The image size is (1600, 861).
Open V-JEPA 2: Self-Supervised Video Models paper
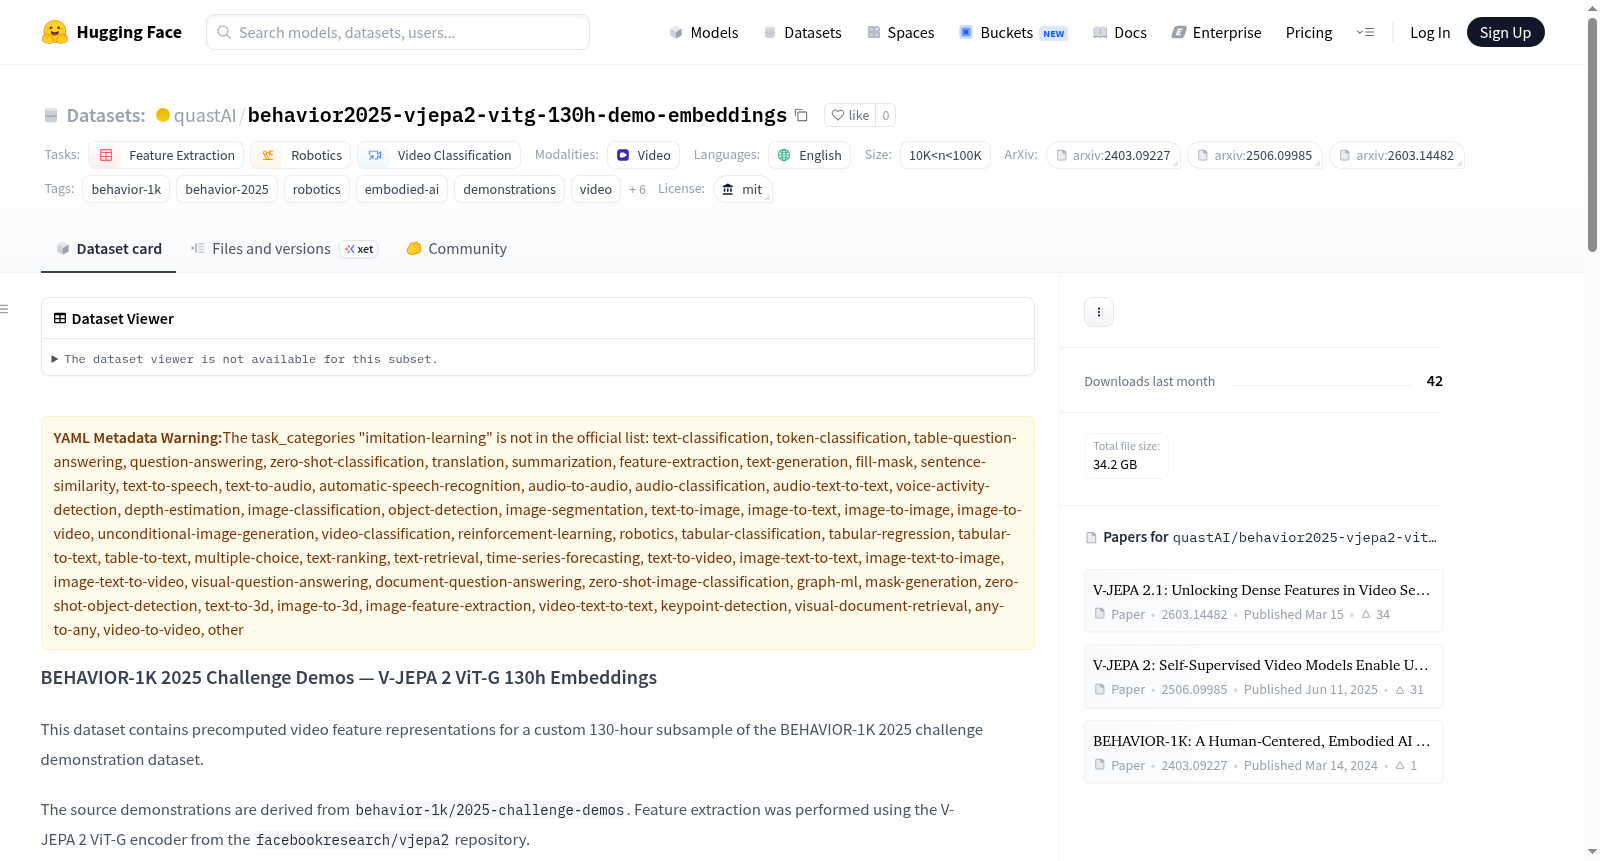[x=1263, y=676]
